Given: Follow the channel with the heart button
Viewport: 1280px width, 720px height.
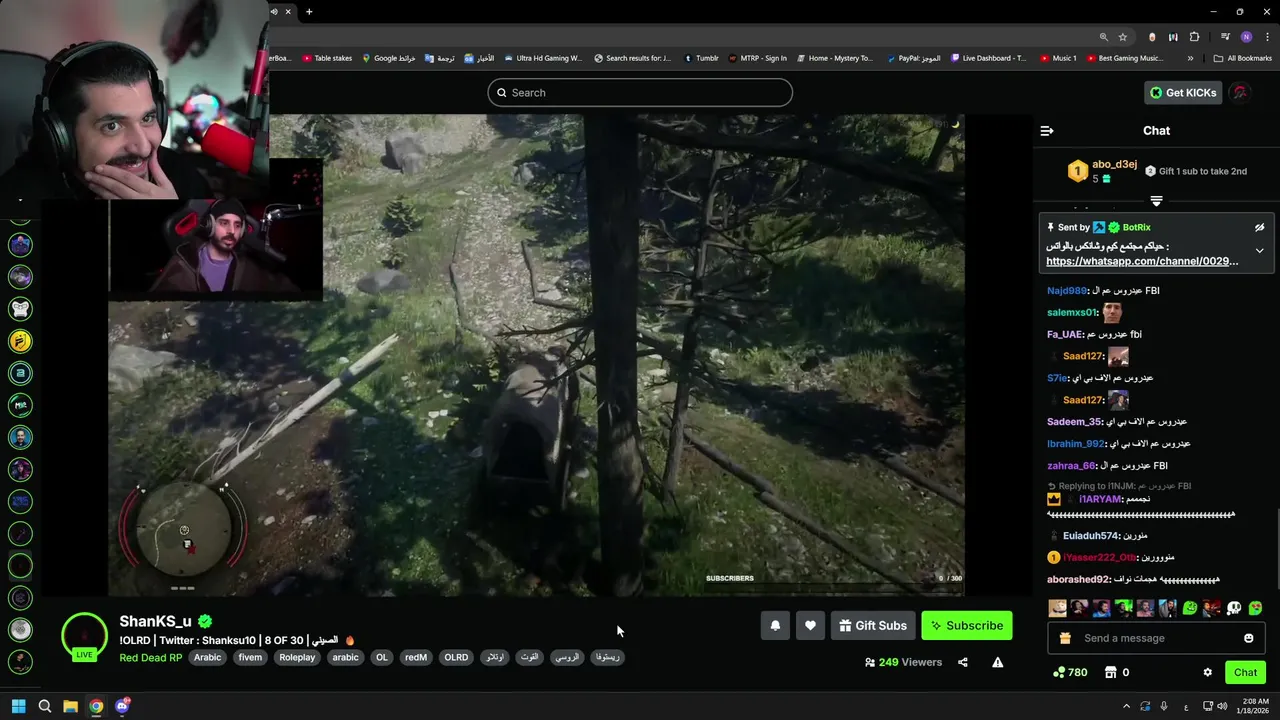Looking at the screenshot, I should pyautogui.click(x=810, y=626).
